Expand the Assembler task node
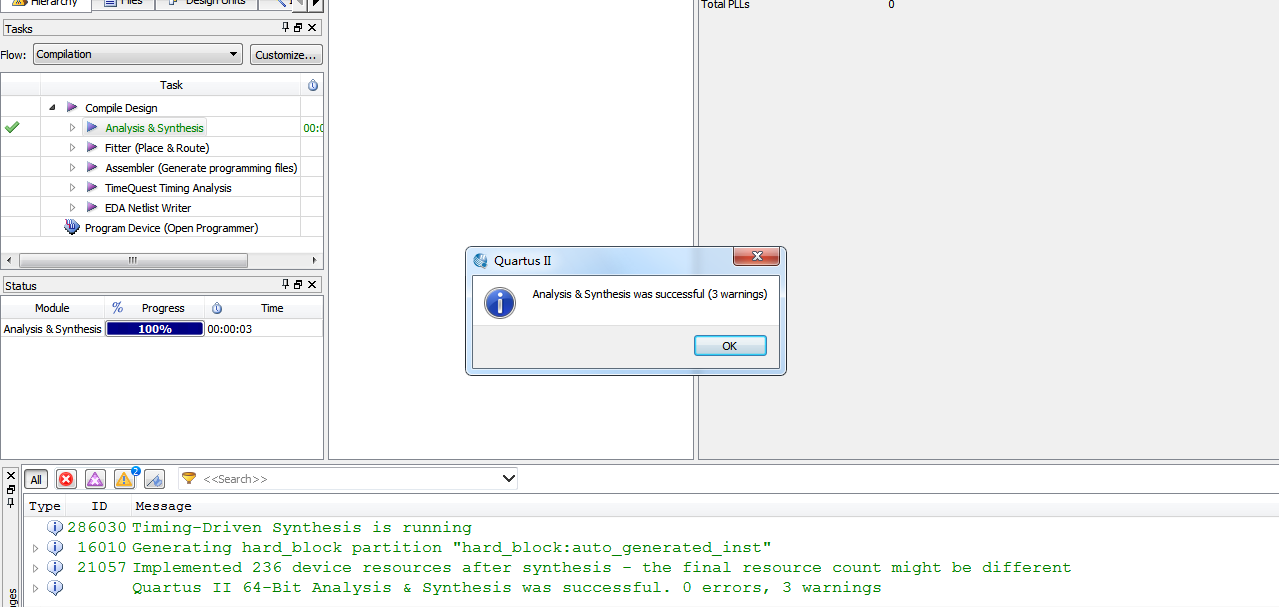Screen dimensions: 1279x607 pyautogui.click(x=72, y=168)
